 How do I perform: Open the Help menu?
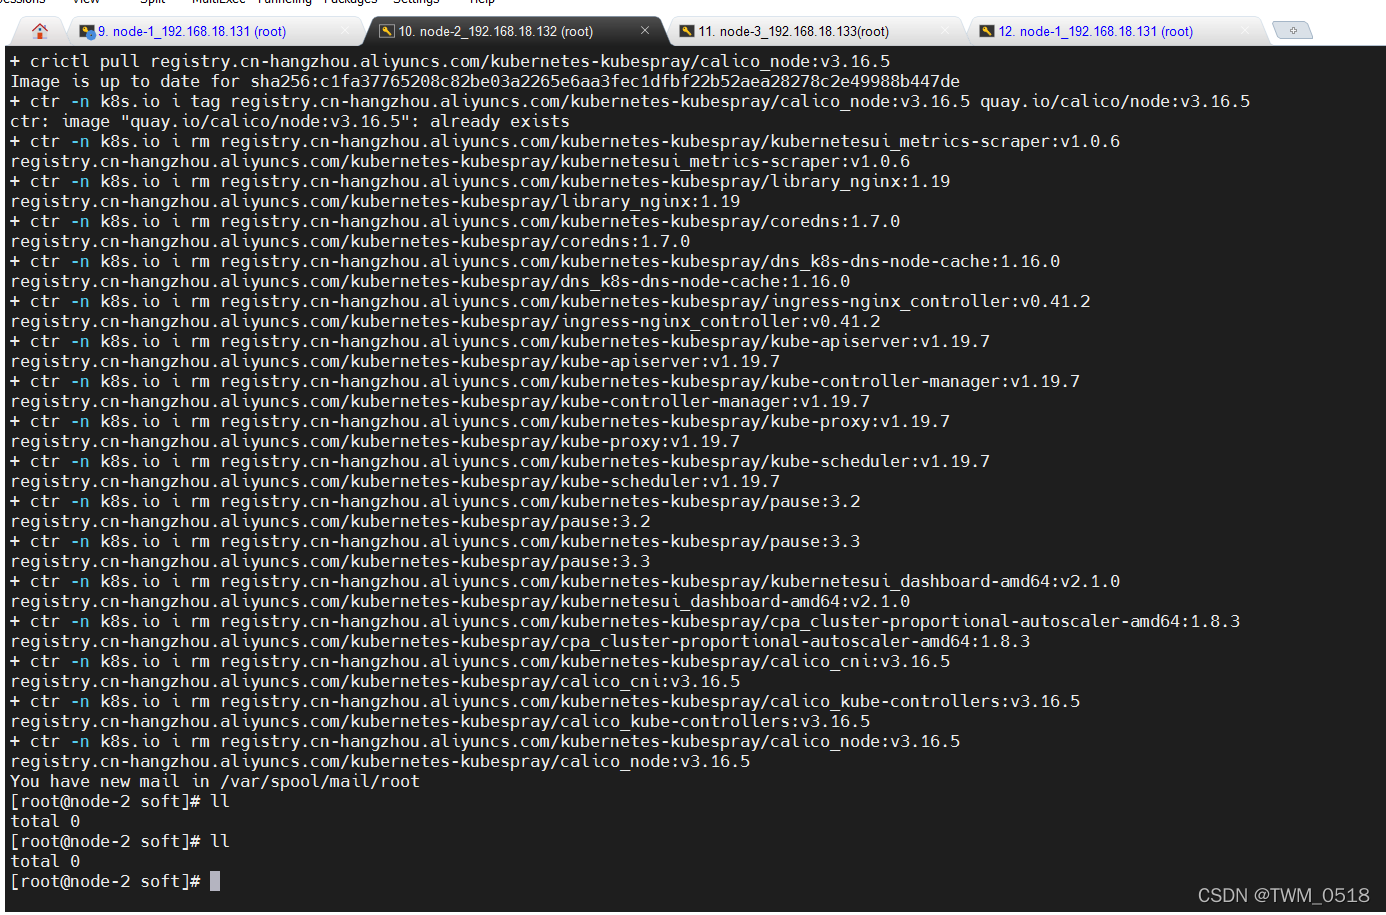482,2
